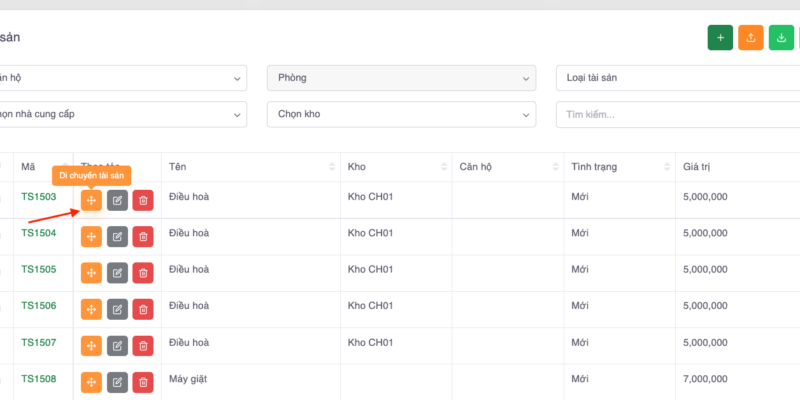Move asset TS1503 with orange move icon
The image size is (800, 400).
pos(91,201)
